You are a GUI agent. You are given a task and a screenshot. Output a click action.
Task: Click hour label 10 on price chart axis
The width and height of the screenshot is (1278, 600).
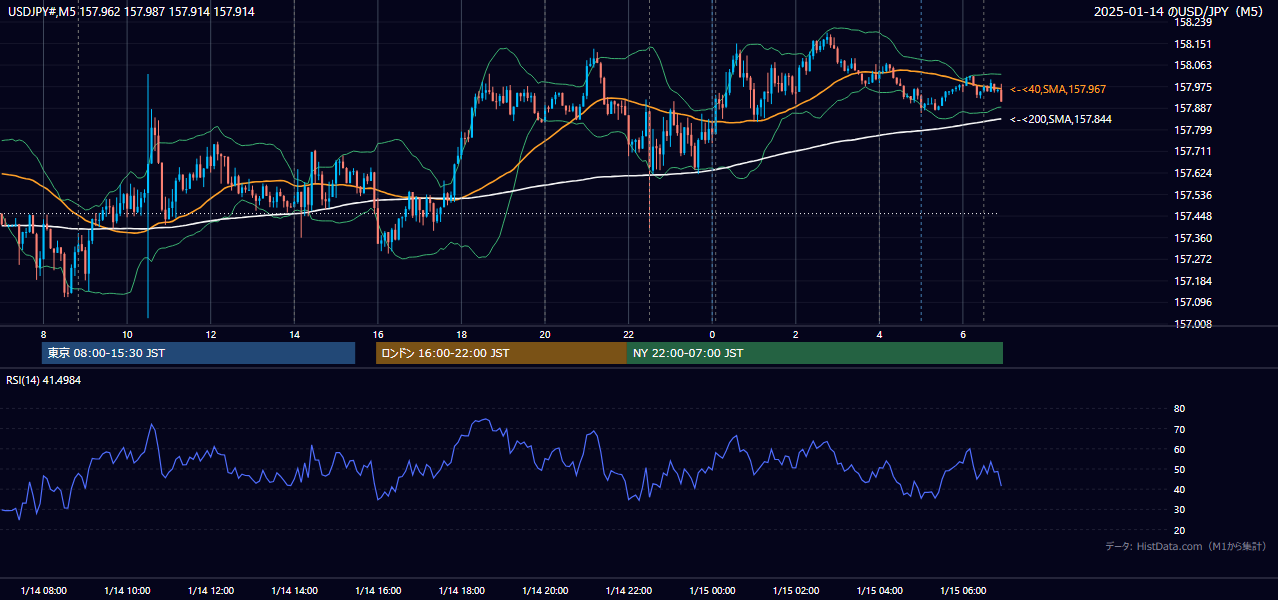(x=127, y=334)
